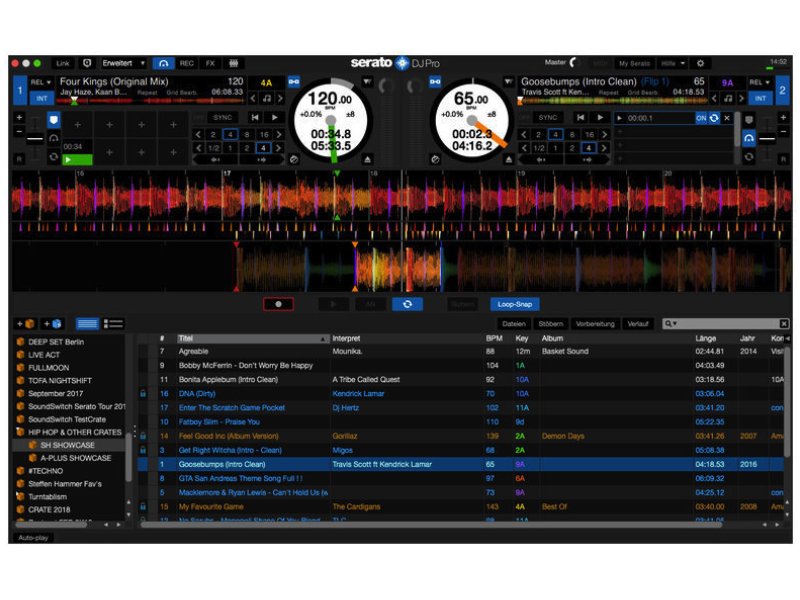
Task: Enable SYNC on deck 1
Action: pyautogui.click(x=222, y=117)
